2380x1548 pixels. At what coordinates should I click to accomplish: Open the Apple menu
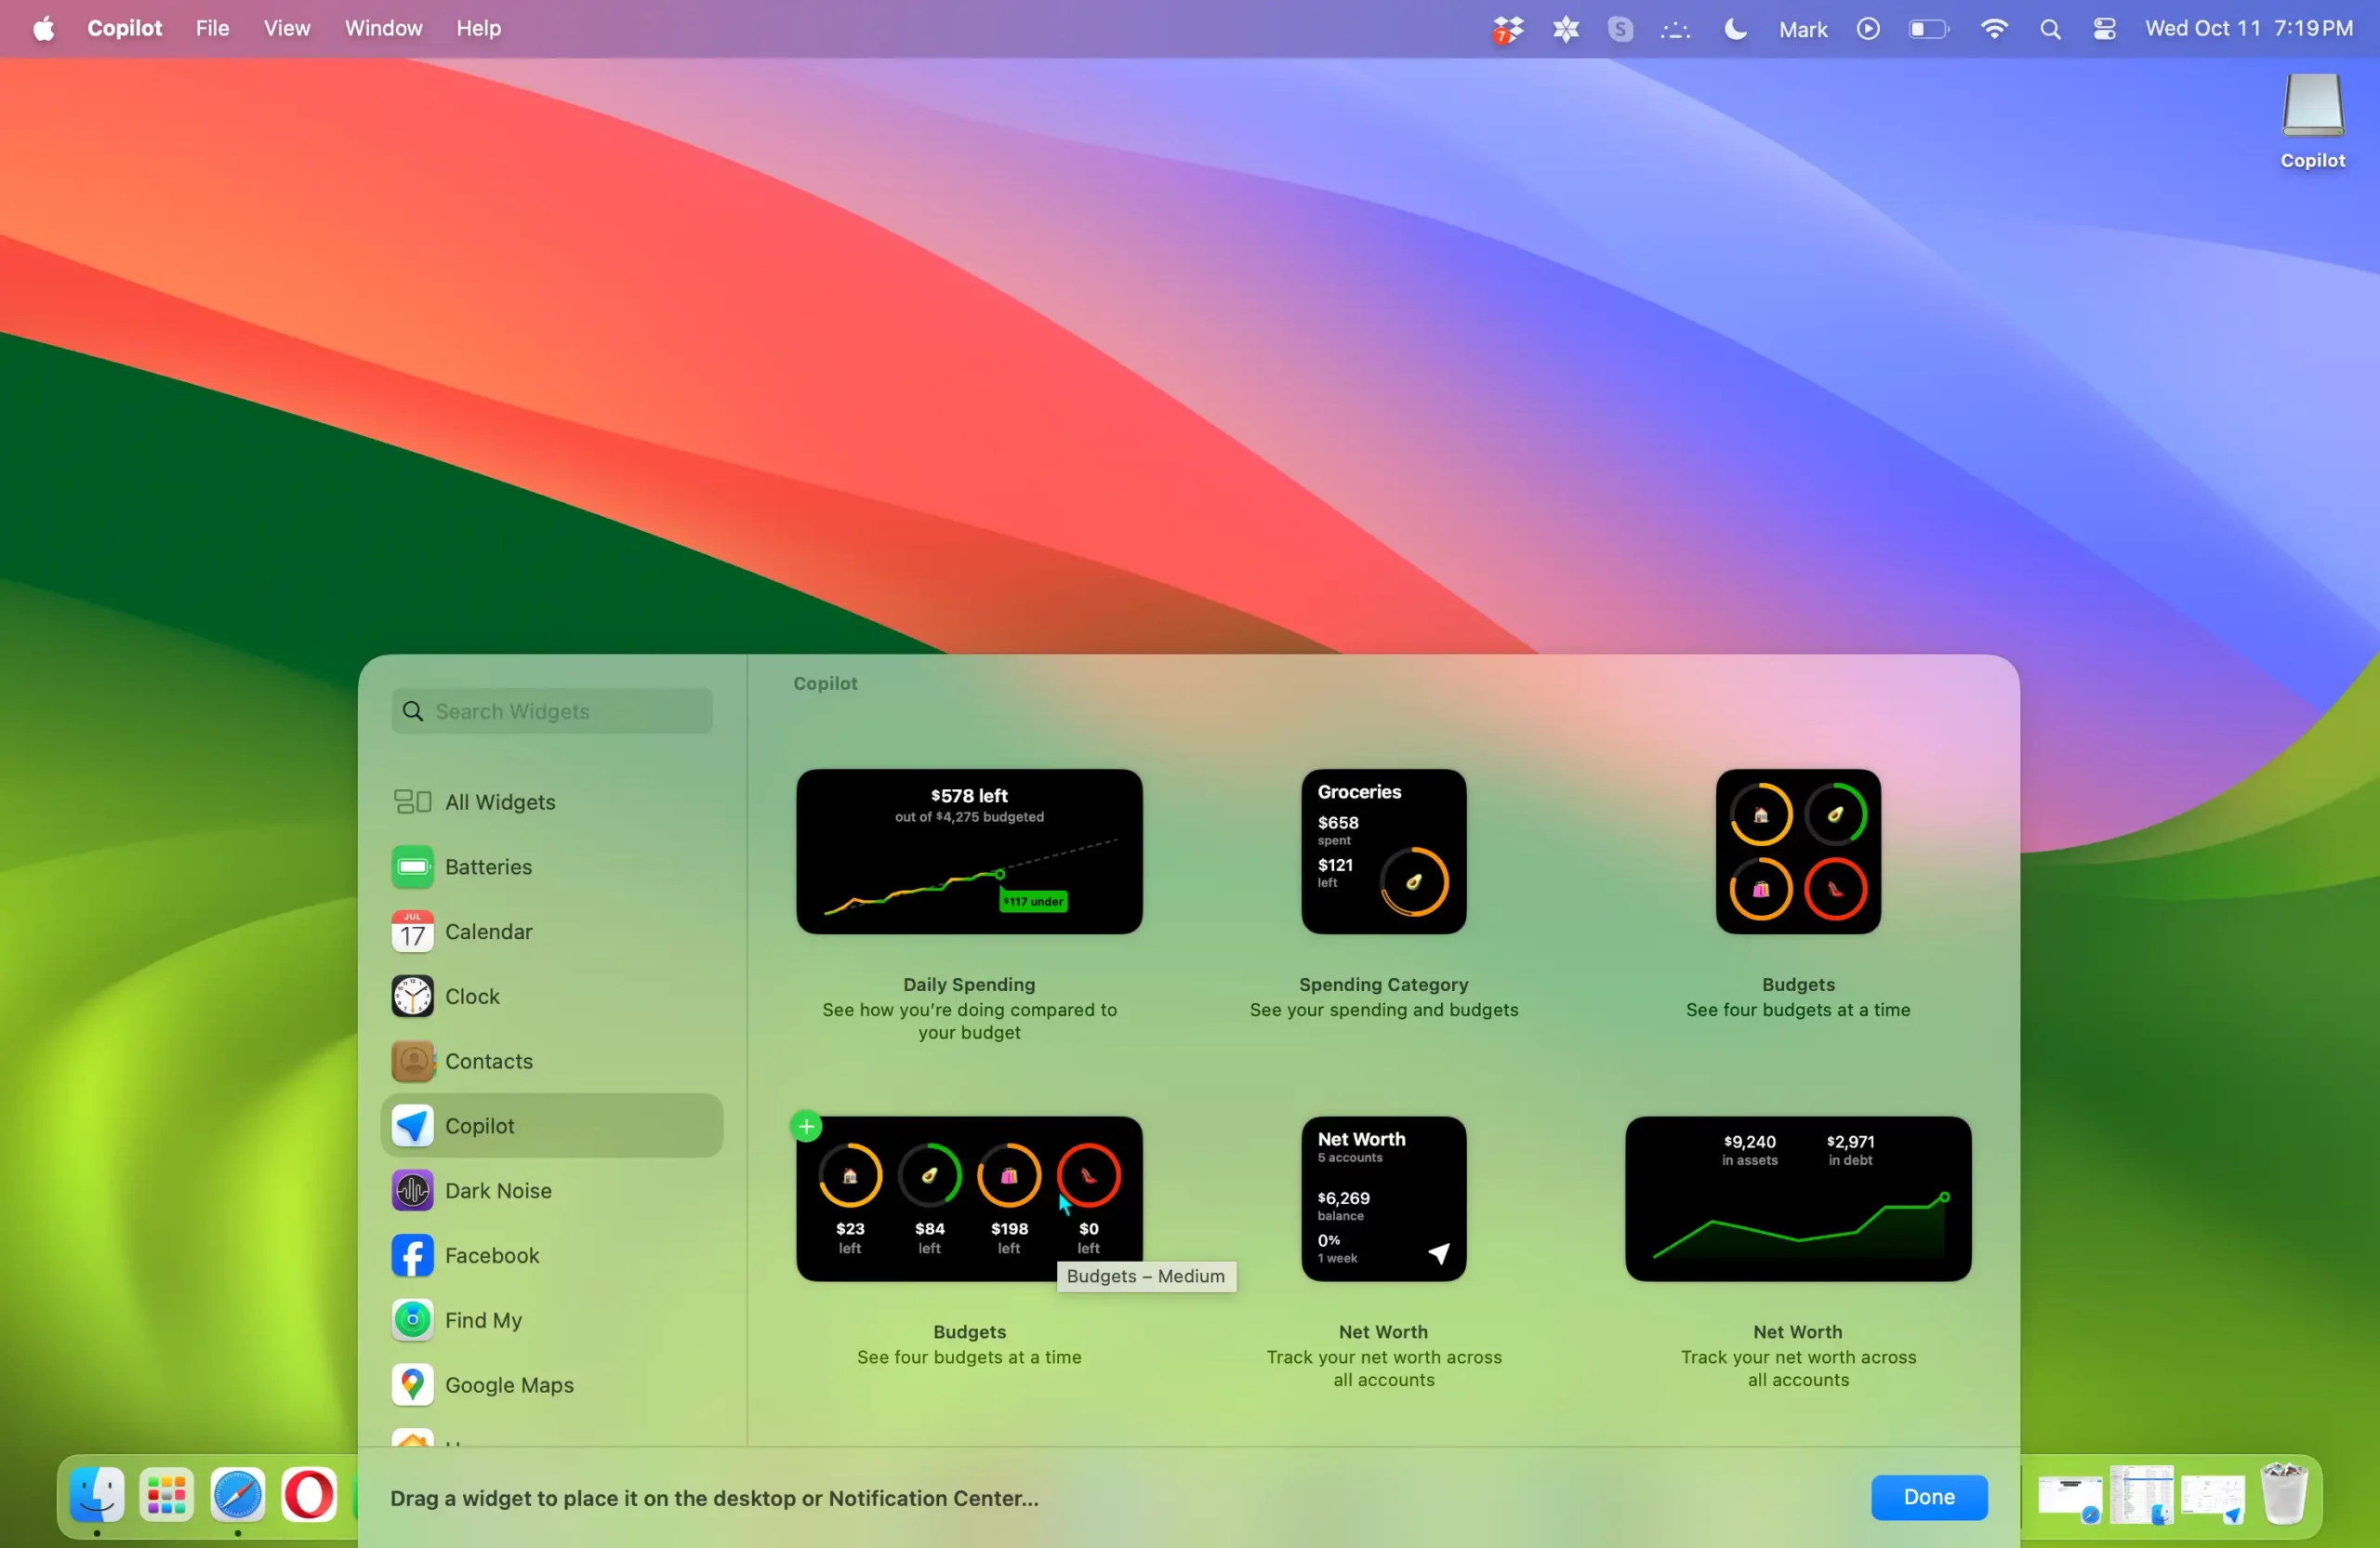coord(43,28)
